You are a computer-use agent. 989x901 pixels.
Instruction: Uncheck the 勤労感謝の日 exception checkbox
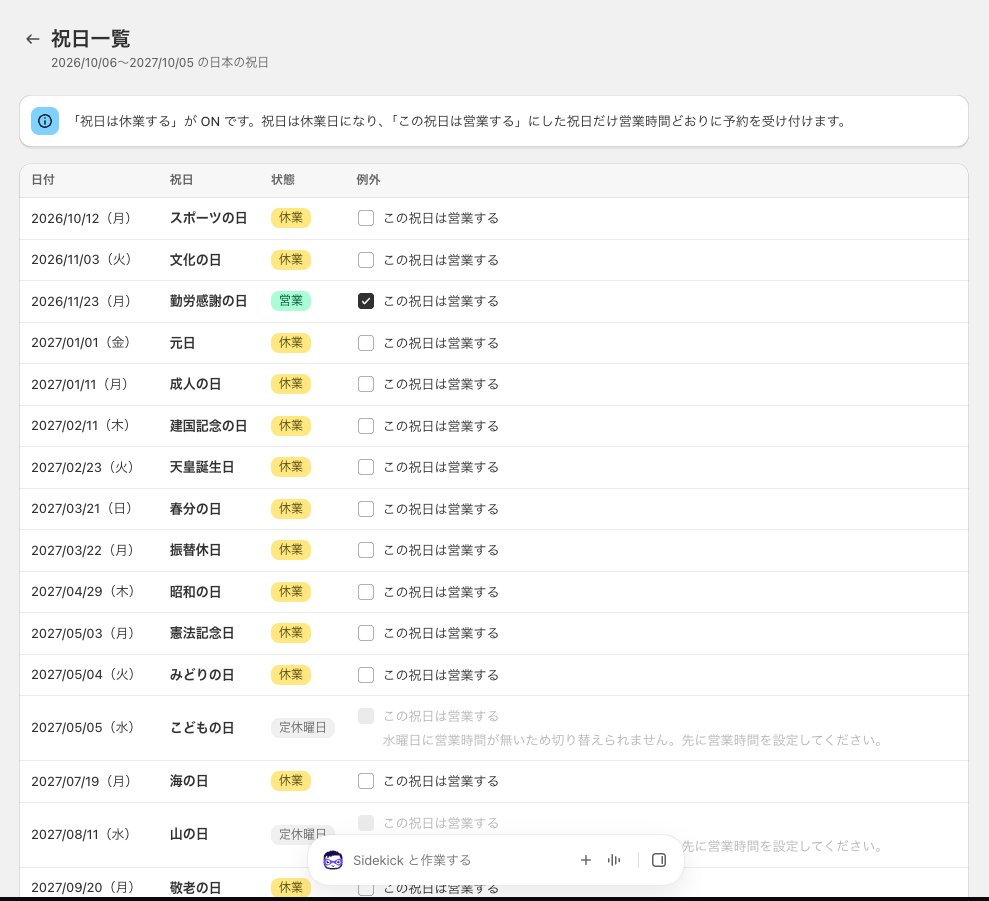click(366, 301)
